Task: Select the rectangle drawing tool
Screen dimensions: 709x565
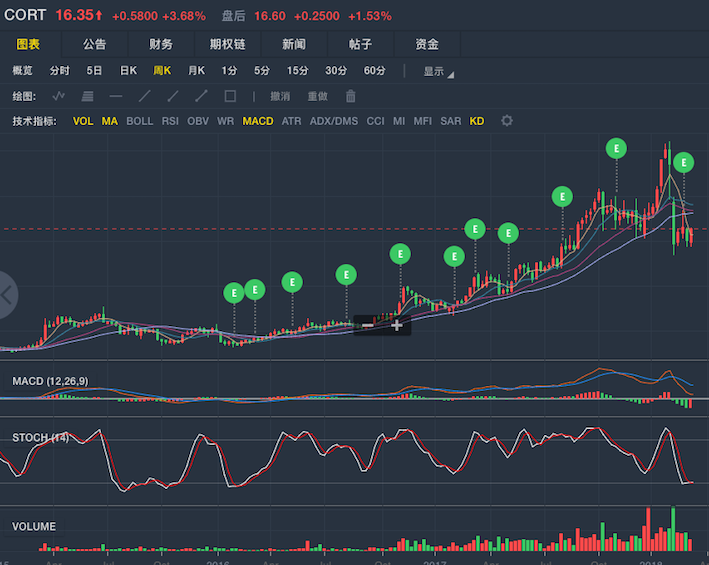Action: coord(231,96)
